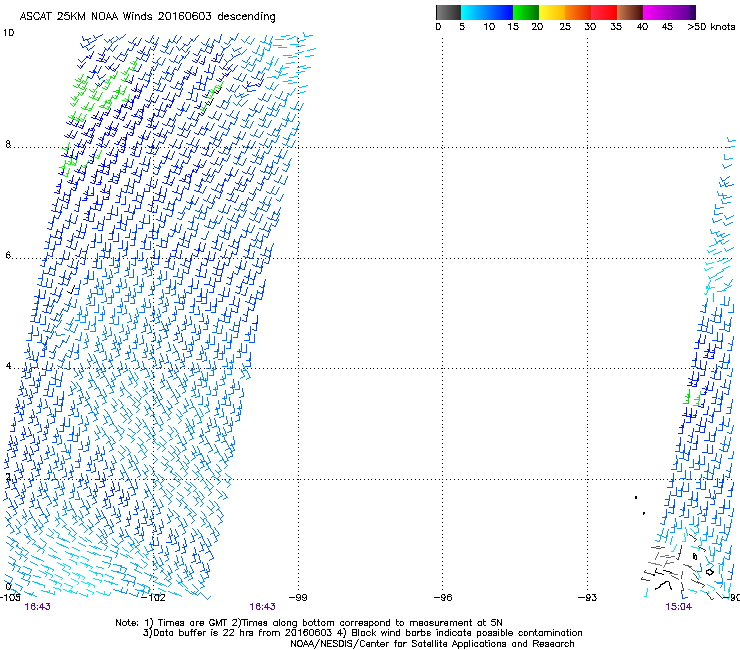Click the 'NOAA/NESDIS/Center for Satellite Applications and Research' credit

tap(432, 644)
